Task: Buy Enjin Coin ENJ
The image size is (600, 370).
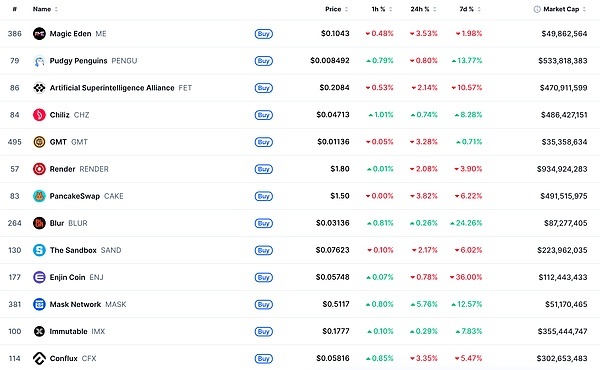Action: [264, 277]
